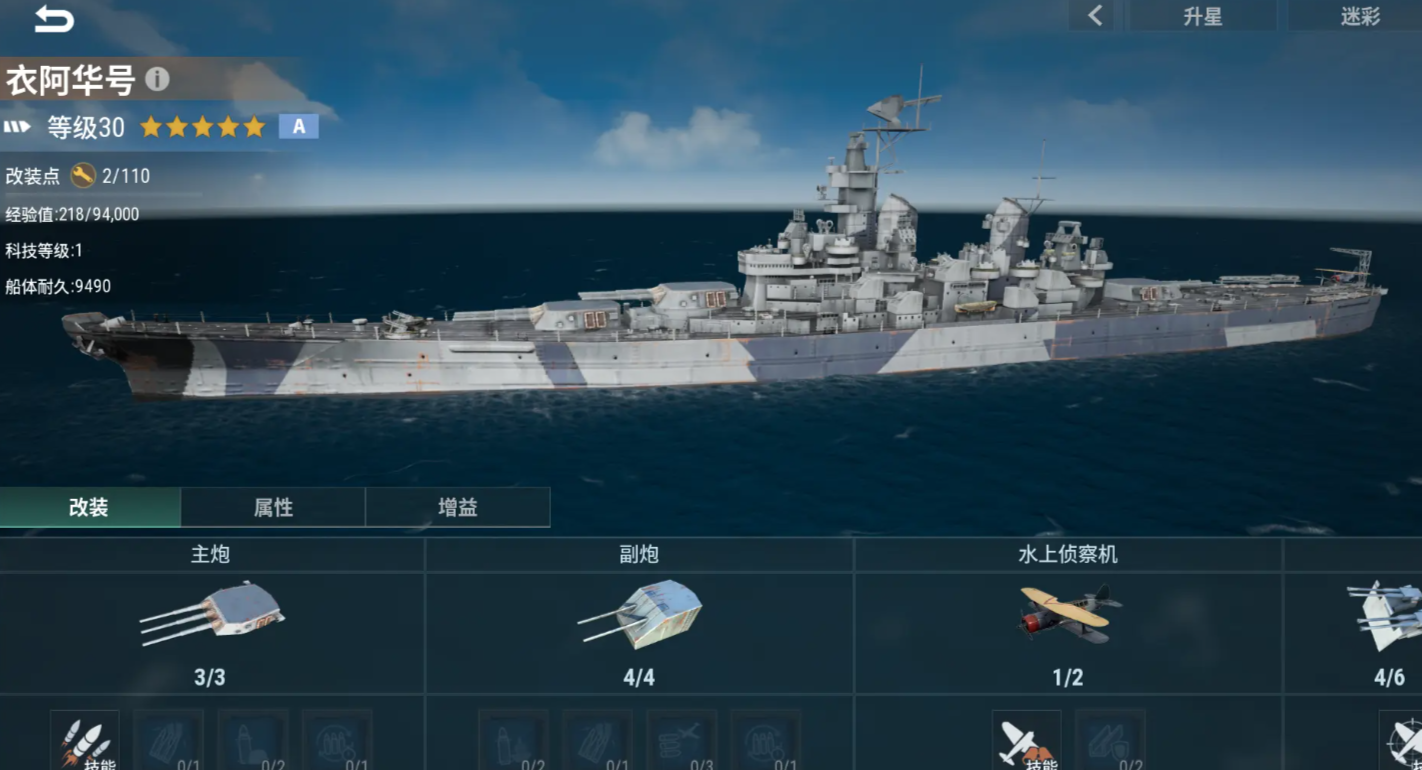This screenshot has width=1422, height=770.
Task: Switch to the 属性 tab
Action: click(x=273, y=507)
